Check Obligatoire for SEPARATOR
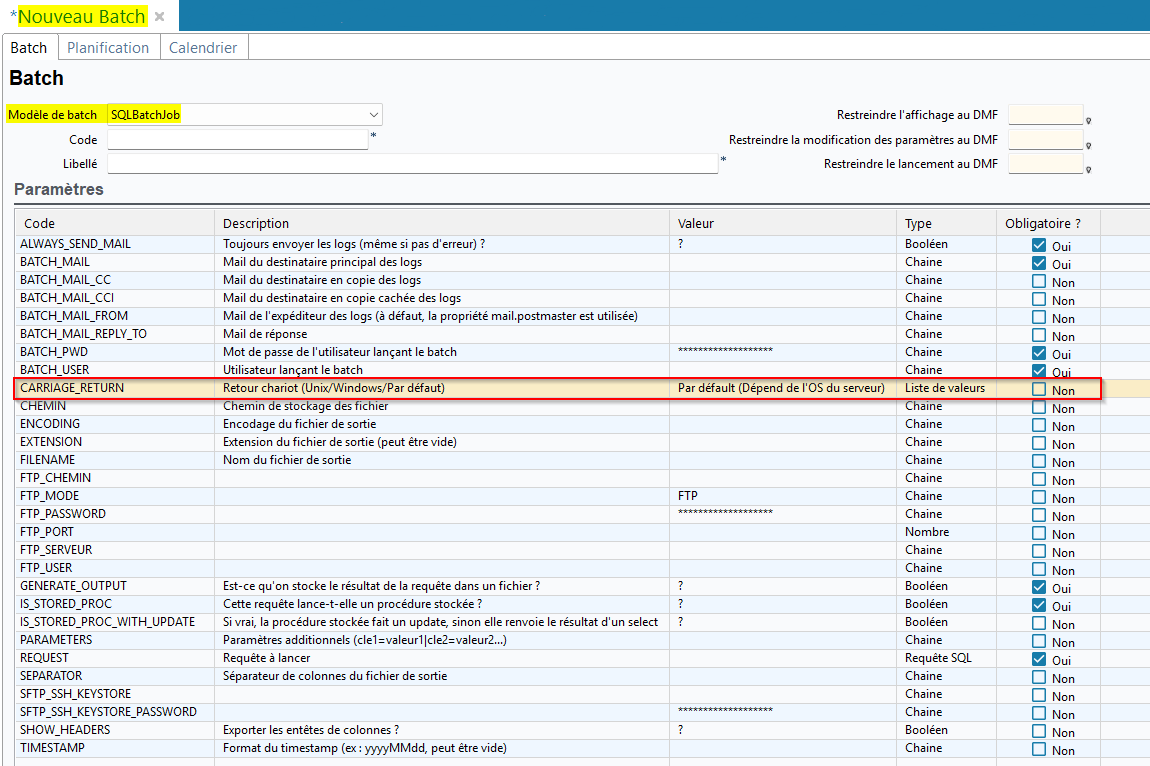The height and width of the screenshot is (766, 1150). point(1039,677)
